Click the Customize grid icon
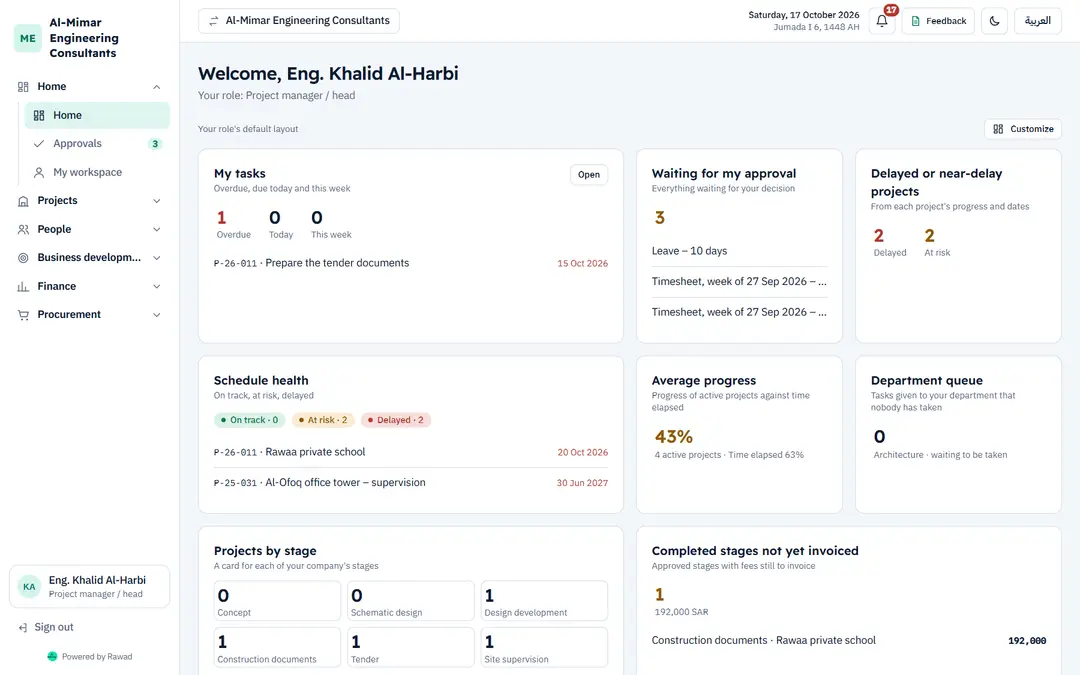This screenshot has height=675, width=1080. [998, 129]
